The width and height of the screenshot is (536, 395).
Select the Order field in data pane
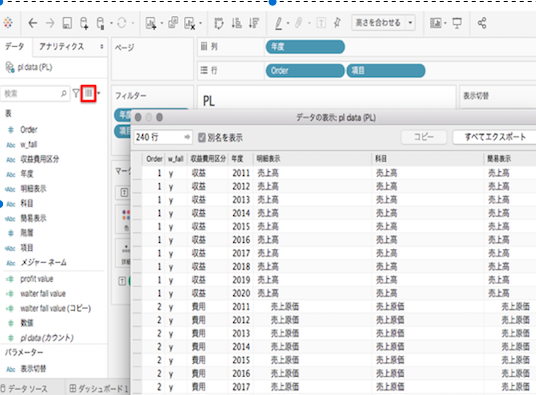[29, 130]
